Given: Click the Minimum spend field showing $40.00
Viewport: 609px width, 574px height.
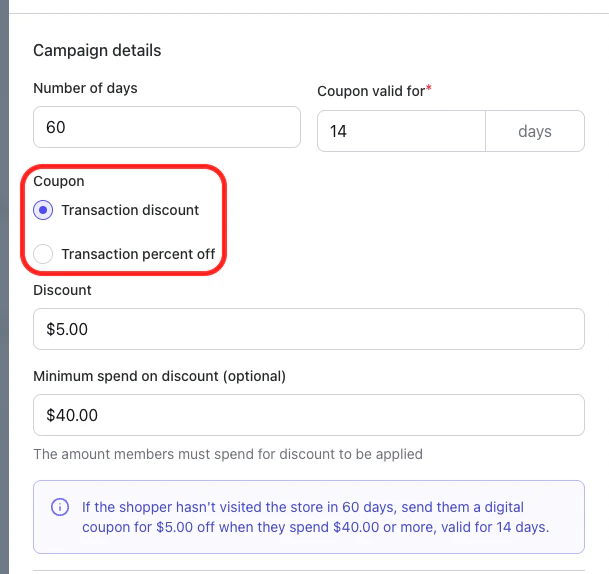Looking at the screenshot, I should click(308, 415).
